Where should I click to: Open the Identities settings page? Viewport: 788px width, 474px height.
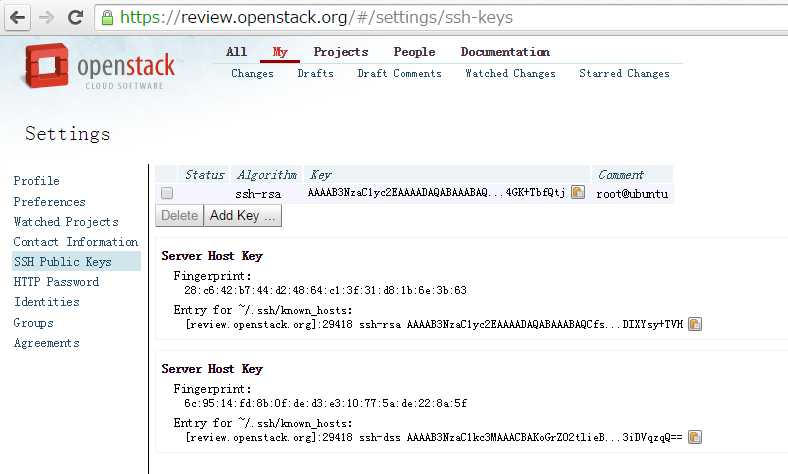47,302
